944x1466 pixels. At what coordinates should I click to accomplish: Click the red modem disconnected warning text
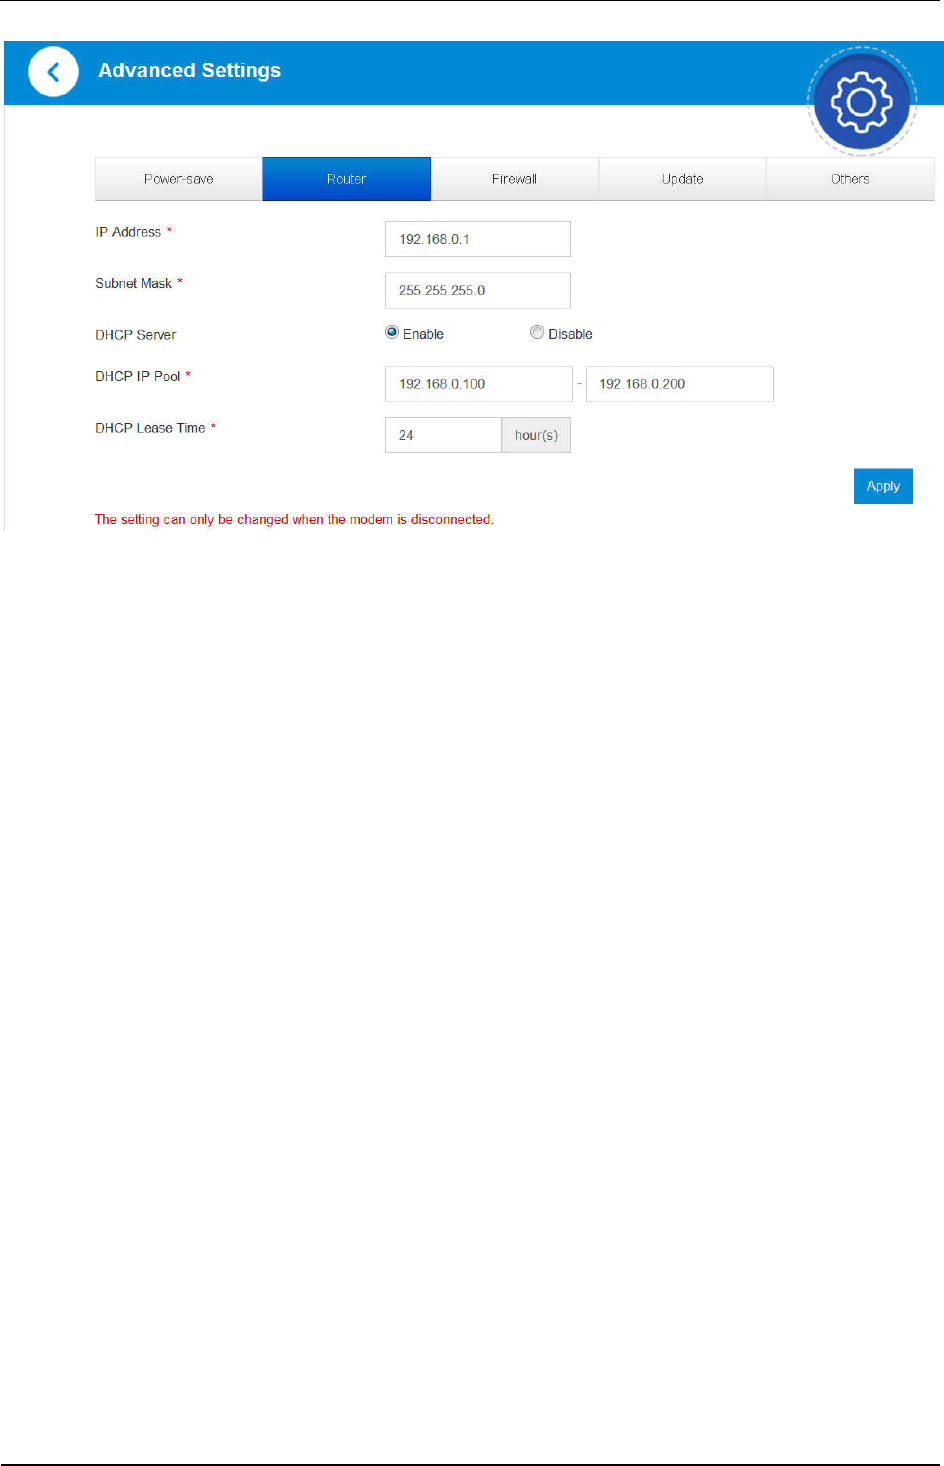click(x=294, y=520)
